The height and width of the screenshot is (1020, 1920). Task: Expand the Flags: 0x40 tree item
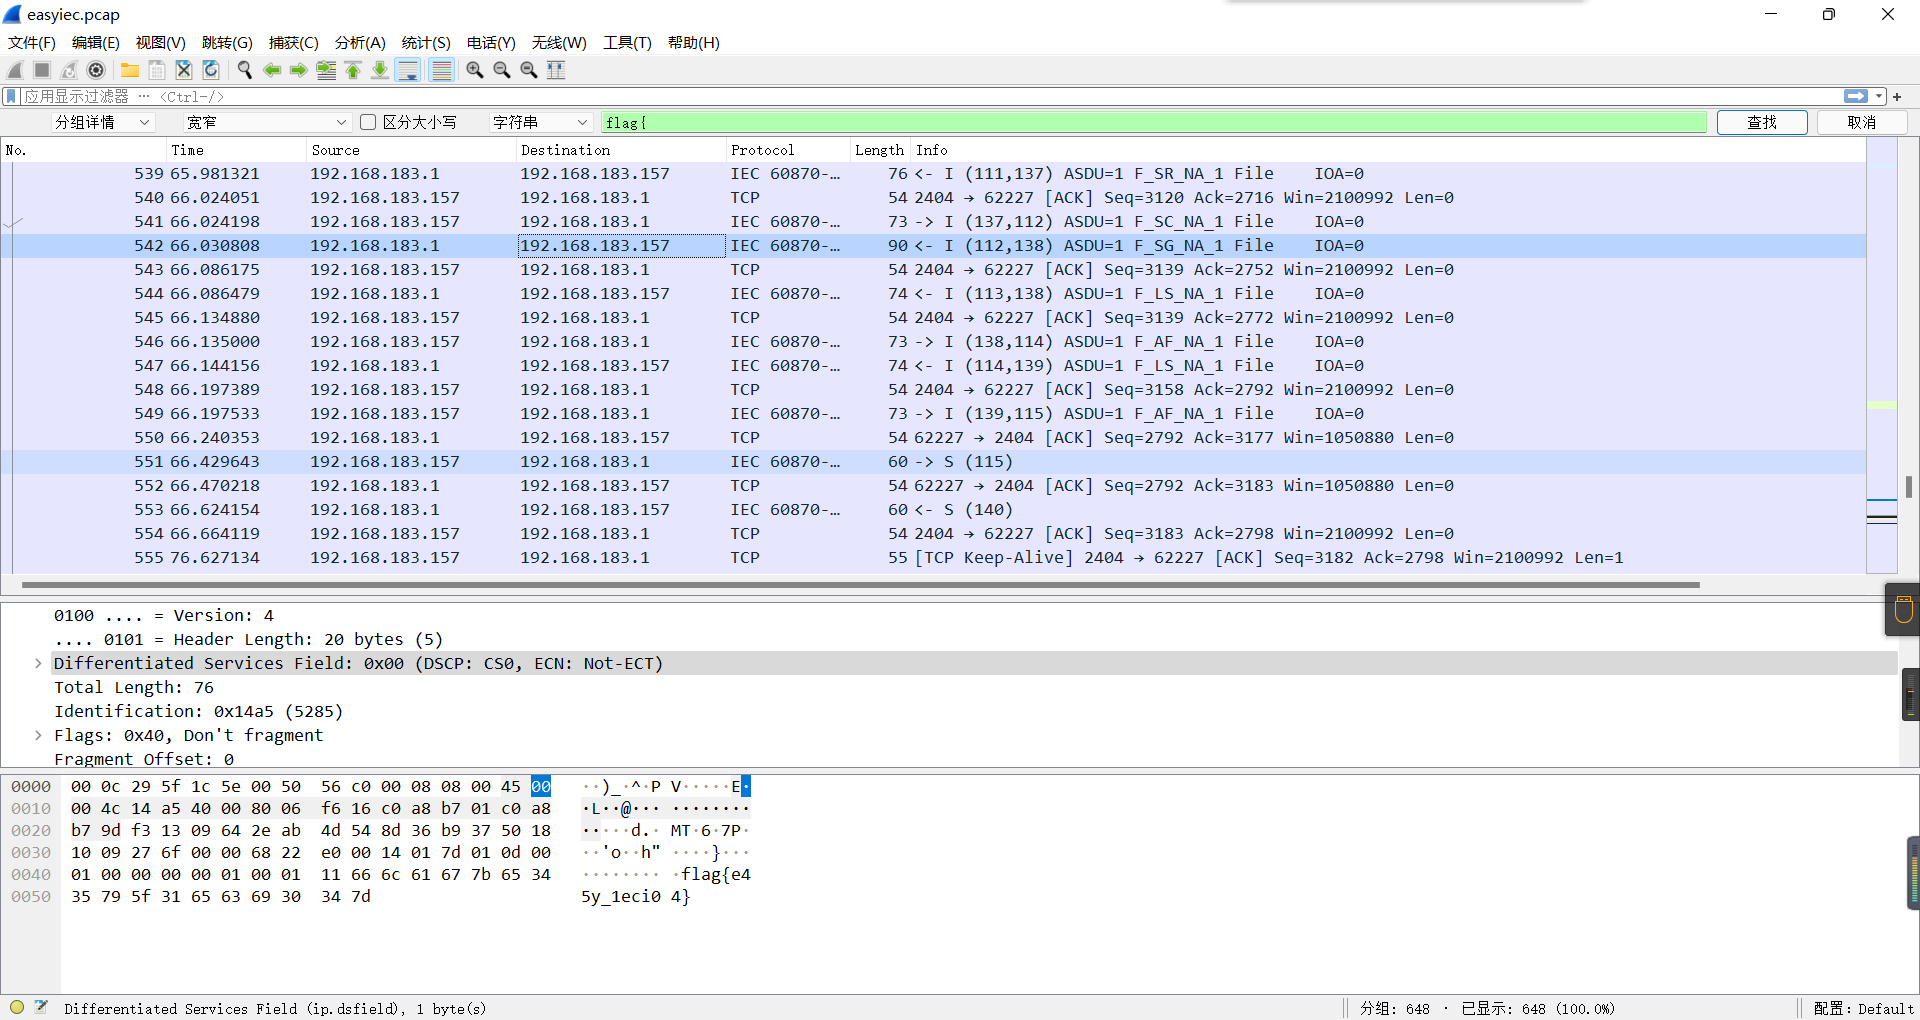coord(38,736)
